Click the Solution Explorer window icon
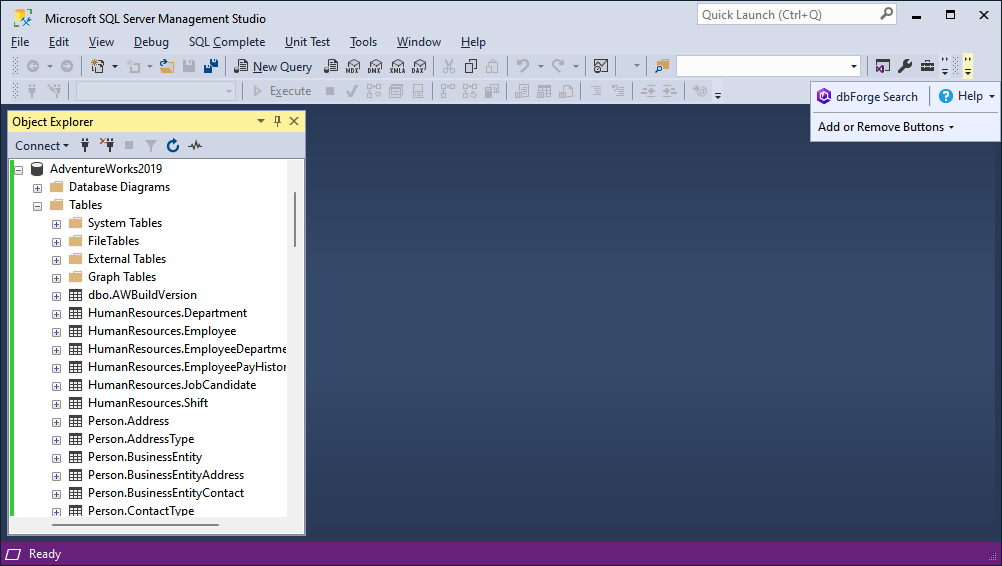Image resolution: width=1002 pixels, height=566 pixels. pos(883,66)
